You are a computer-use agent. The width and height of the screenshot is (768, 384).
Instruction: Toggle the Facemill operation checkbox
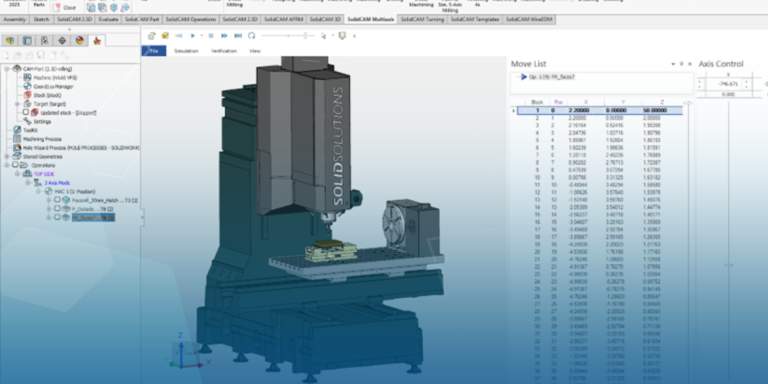57,200
